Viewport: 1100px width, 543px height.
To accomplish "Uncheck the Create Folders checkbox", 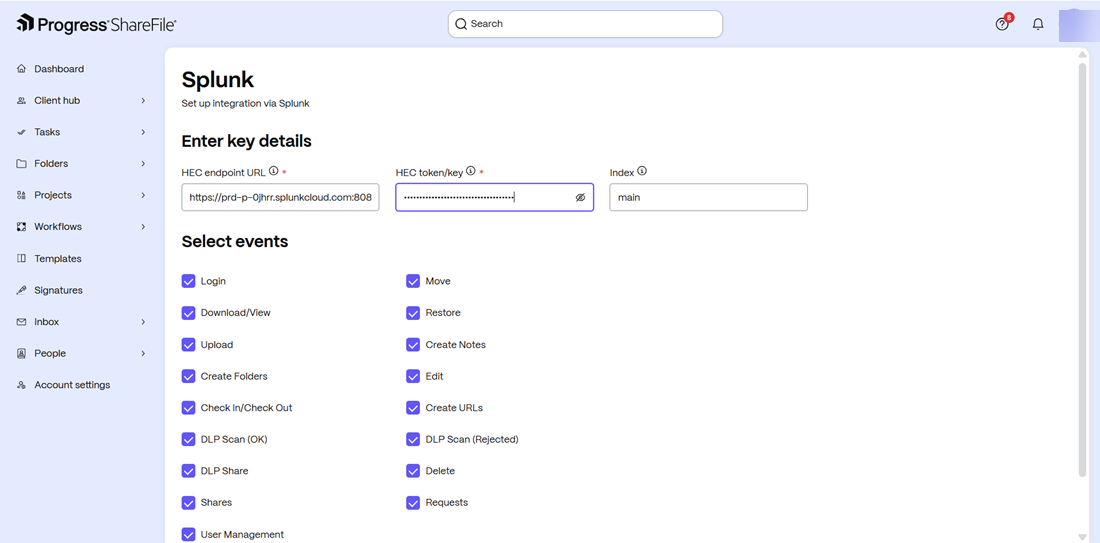I will click(188, 376).
